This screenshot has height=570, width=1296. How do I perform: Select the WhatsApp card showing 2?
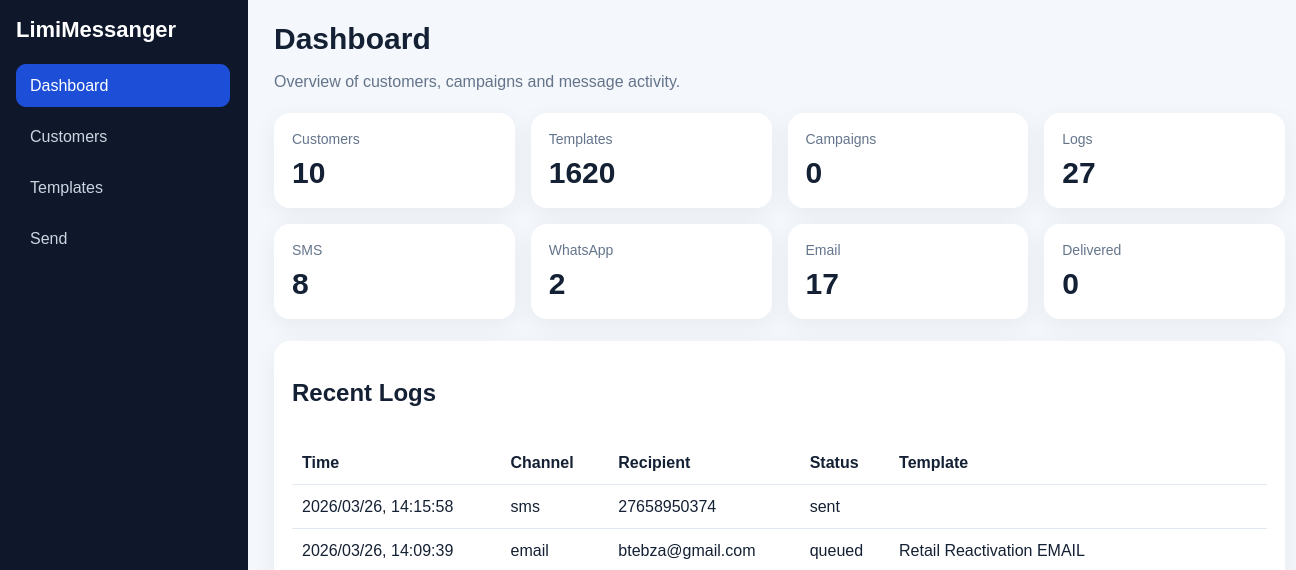coord(651,271)
